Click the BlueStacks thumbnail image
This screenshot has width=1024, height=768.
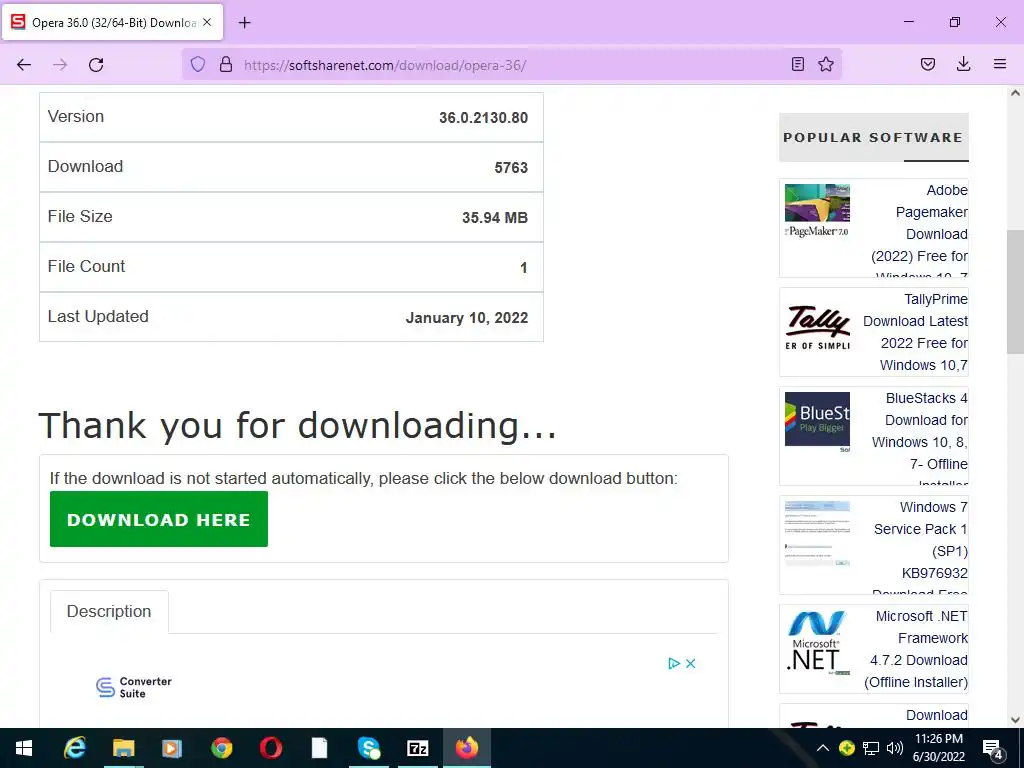pyautogui.click(x=817, y=423)
